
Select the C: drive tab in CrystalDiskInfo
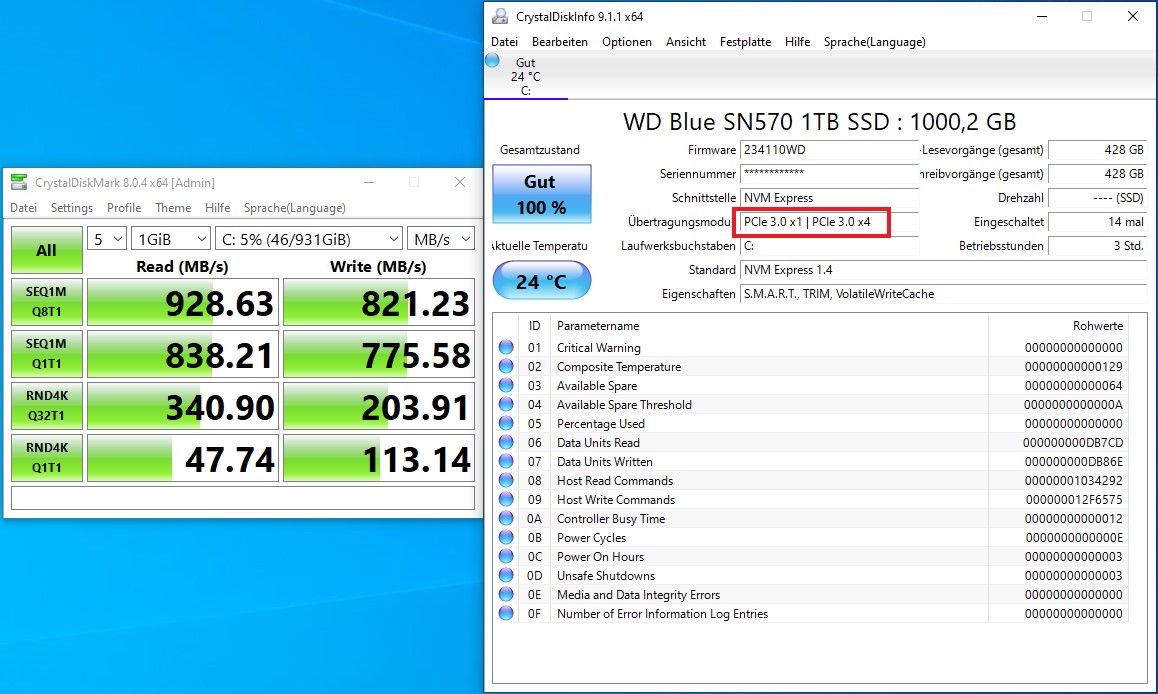[526, 77]
